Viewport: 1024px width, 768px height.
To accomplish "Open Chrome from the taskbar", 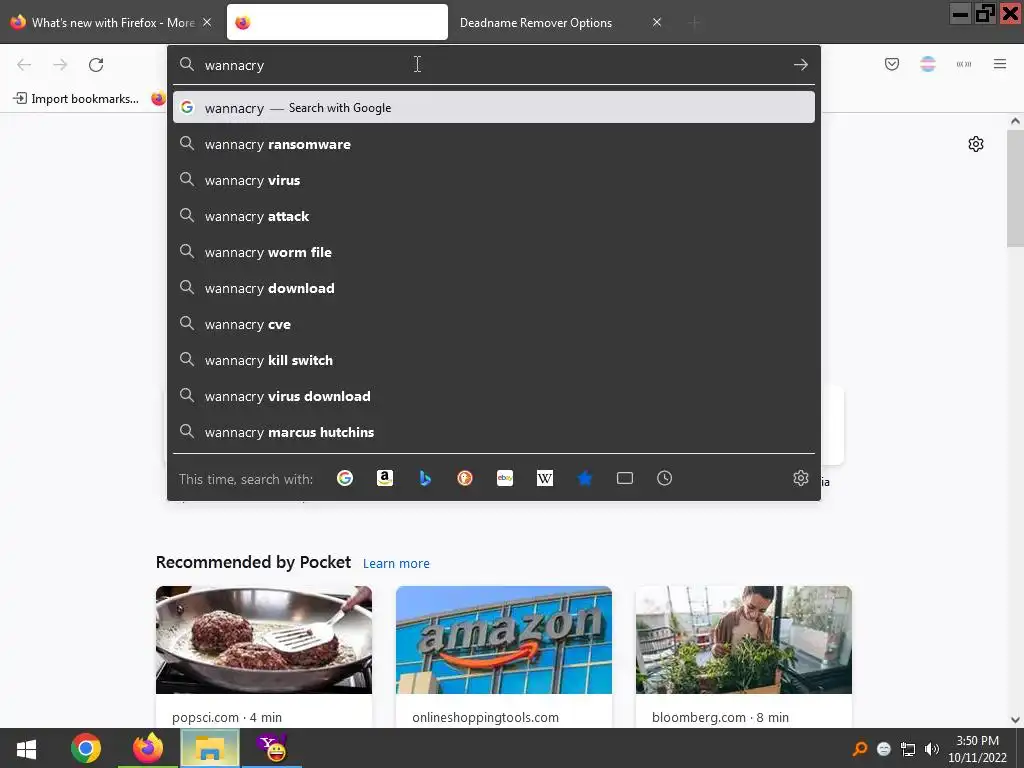I will click(x=86, y=748).
